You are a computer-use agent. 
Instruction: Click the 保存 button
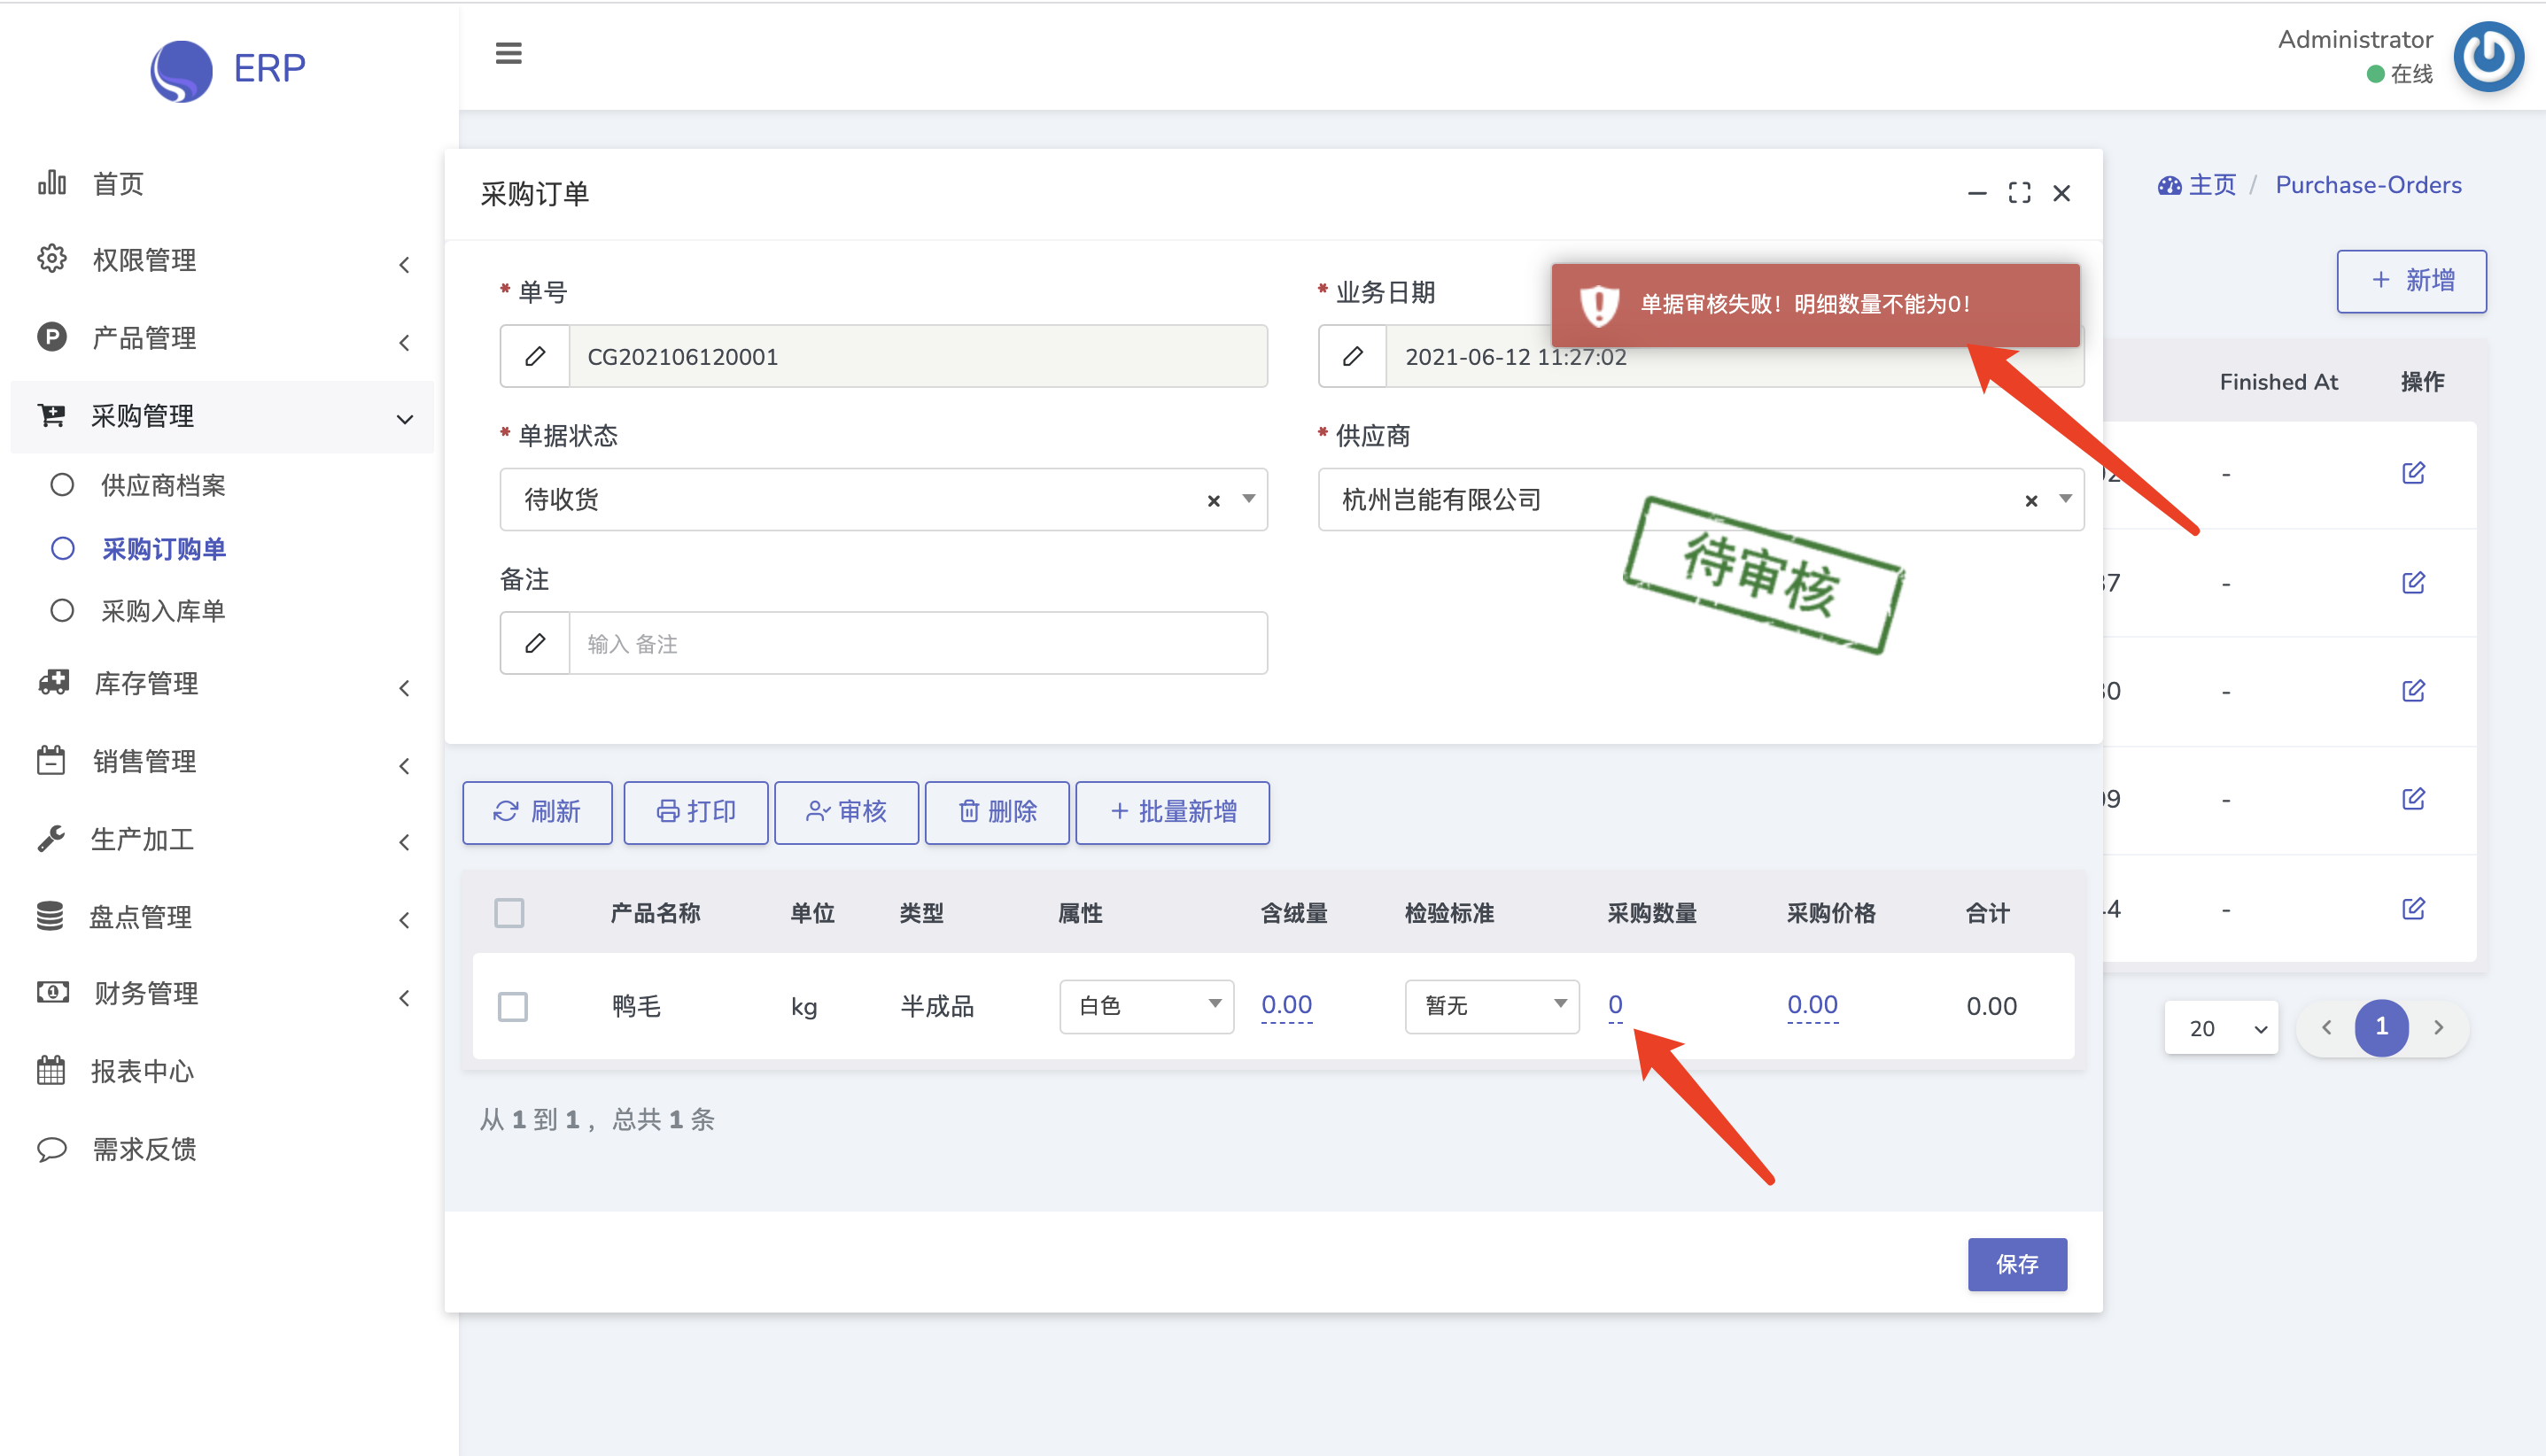pos(2017,1264)
